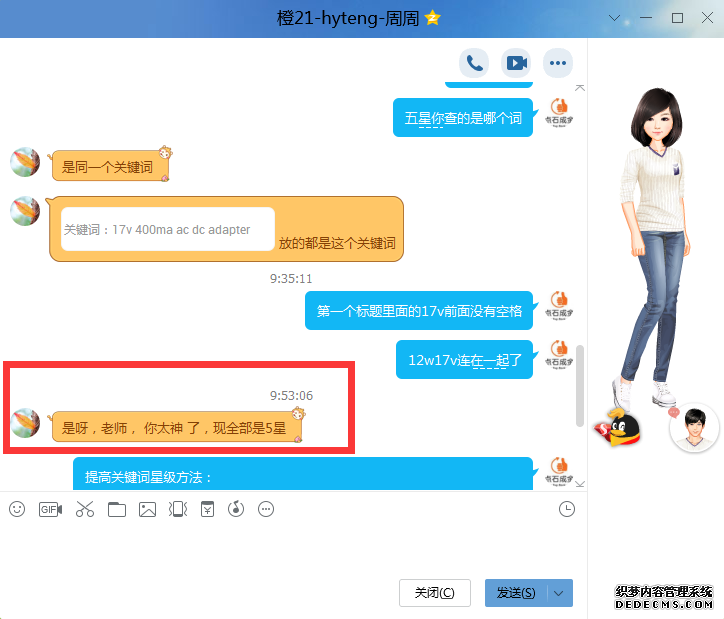Click scroll-up arrow of the chat area
Image resolution: width=724 pixels, height=619 pixels.
[x=580, y=88]
